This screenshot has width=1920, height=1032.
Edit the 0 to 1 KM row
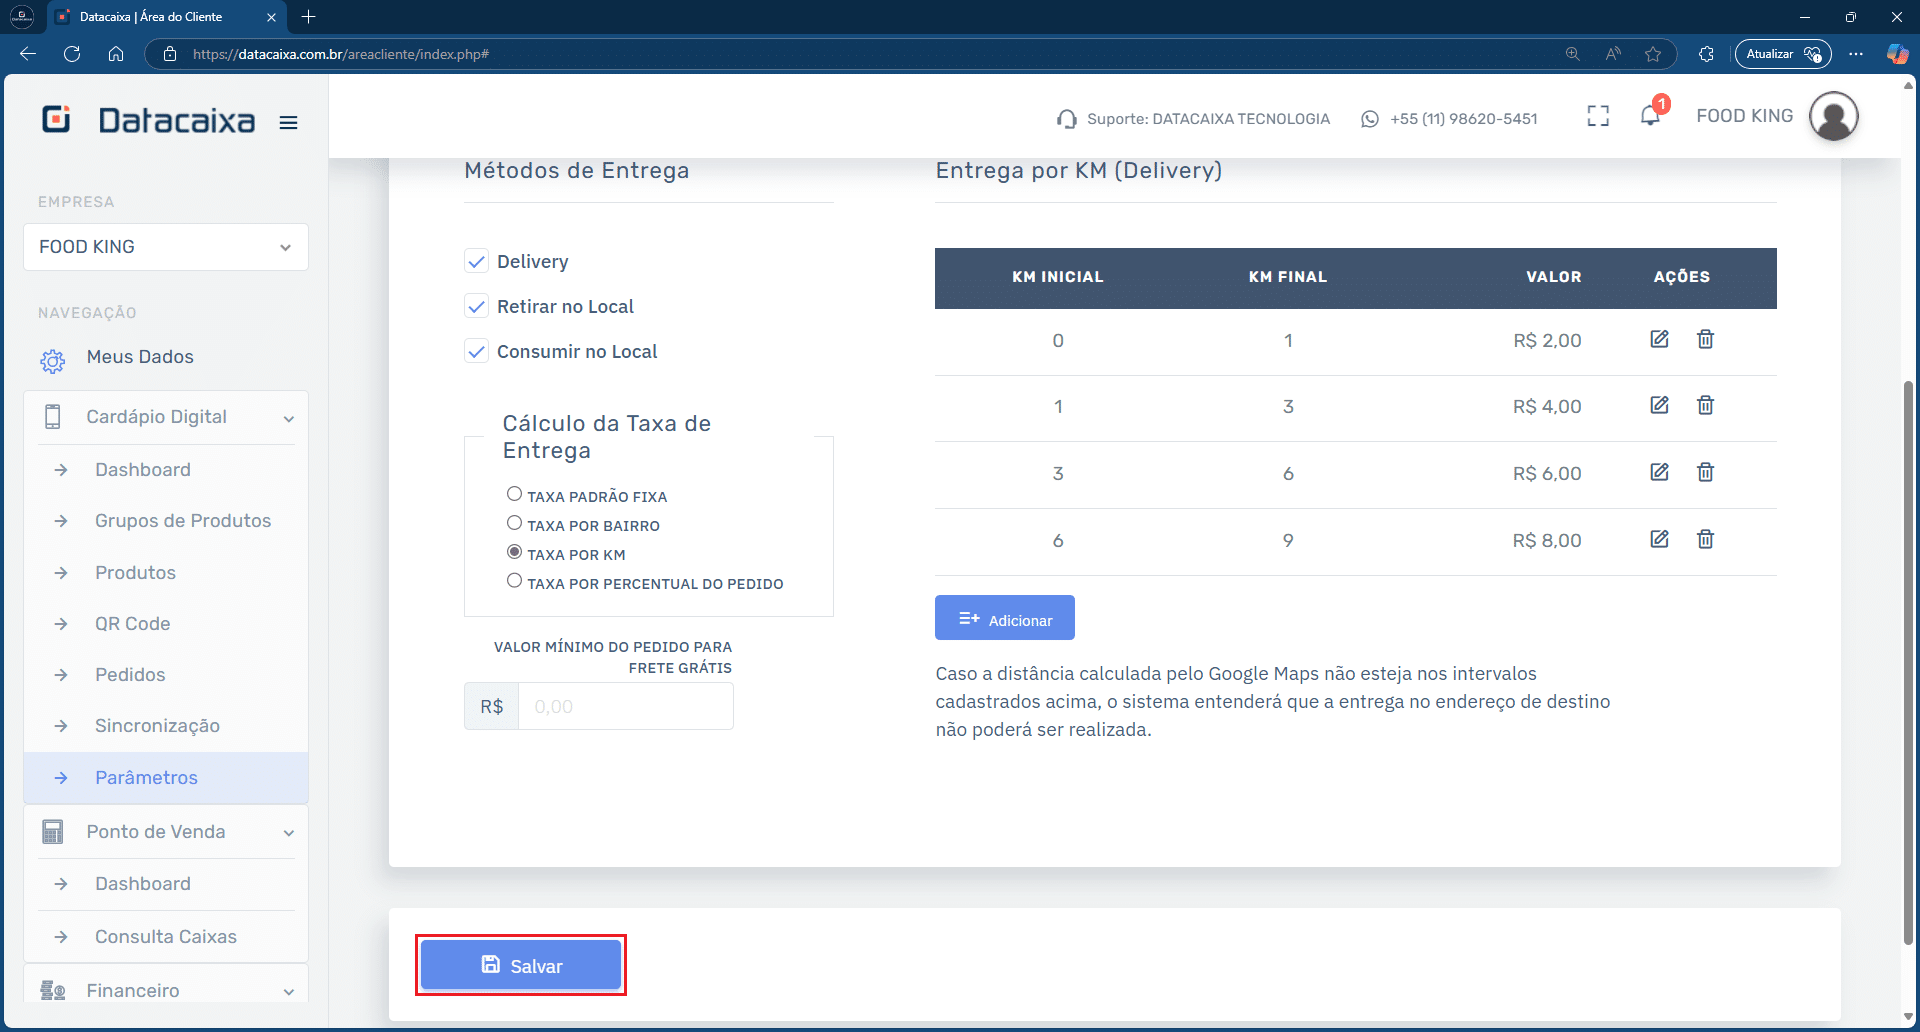click(1658, 339)
